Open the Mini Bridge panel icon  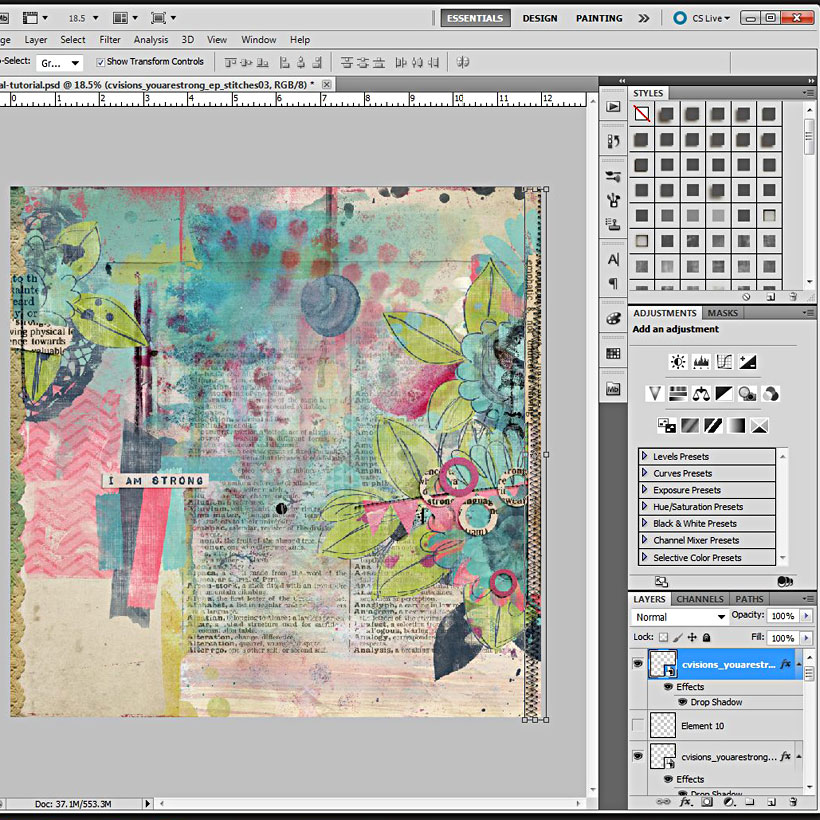[x=613, y=389]
